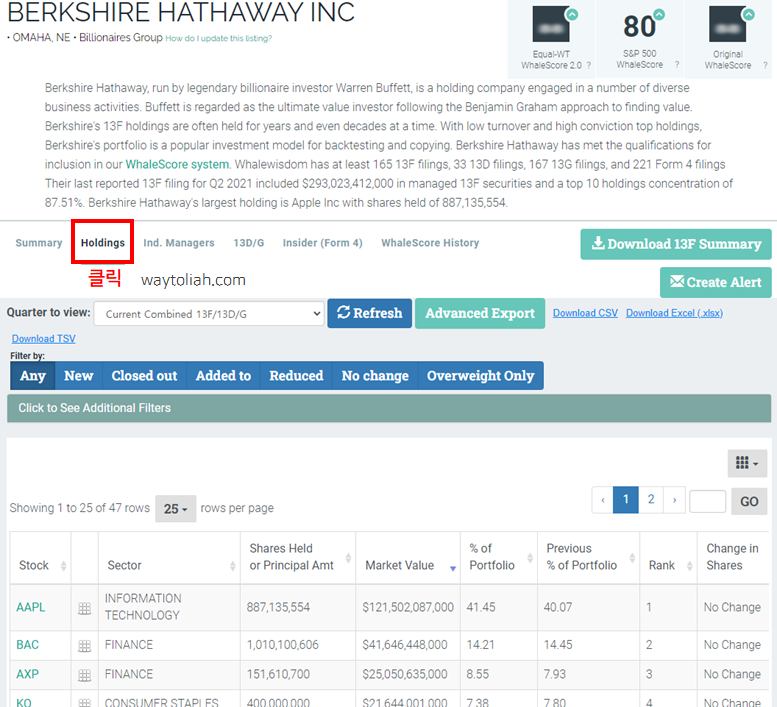The width and height of the screenshot is (777, 707).
Task: Open Advanced Export
Action: [480, 313]
